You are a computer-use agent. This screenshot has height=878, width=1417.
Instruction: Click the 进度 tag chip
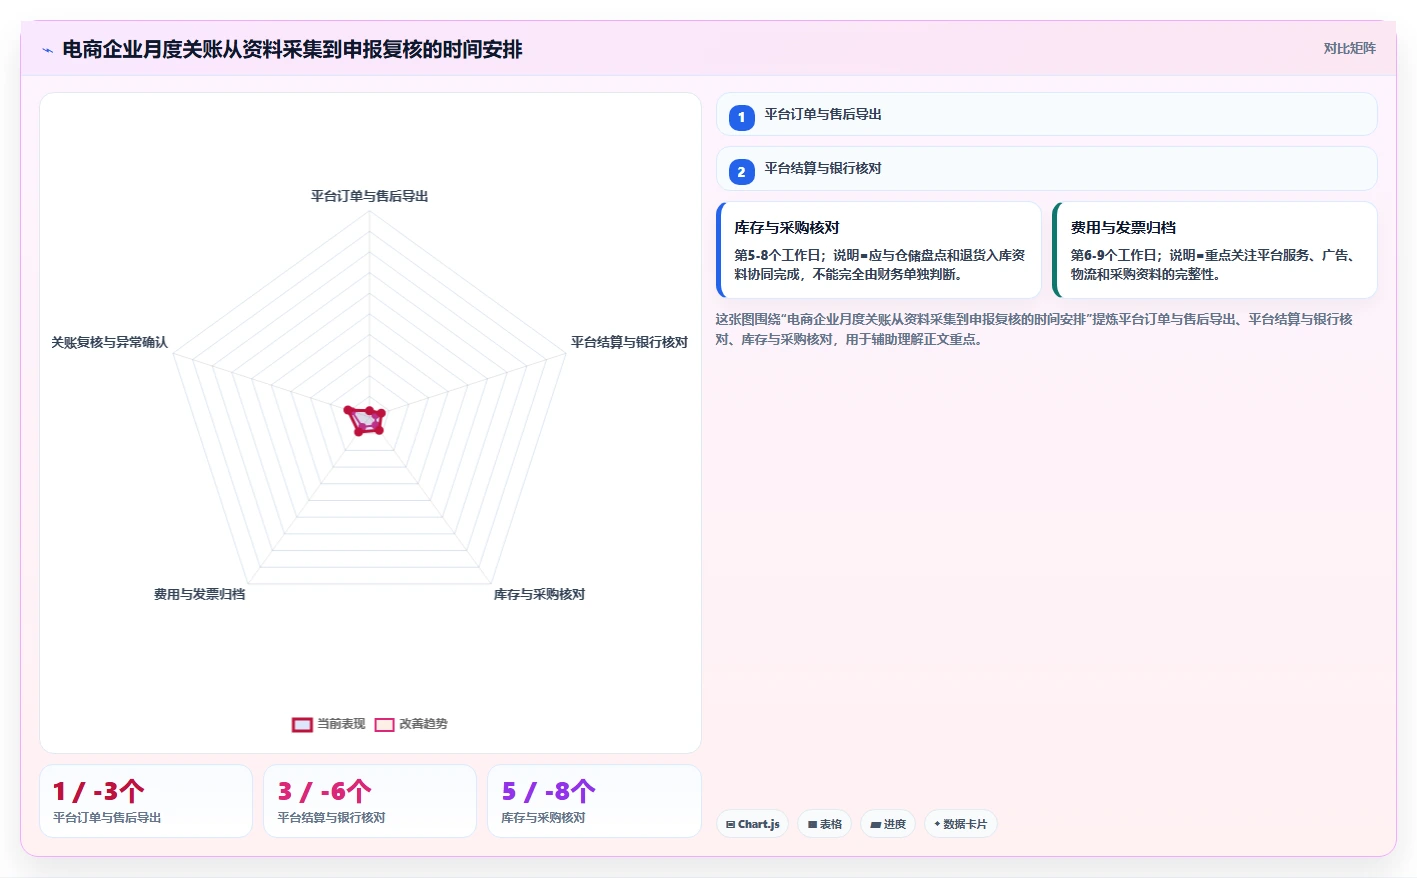pyautogui.click(x=888, y=824)
